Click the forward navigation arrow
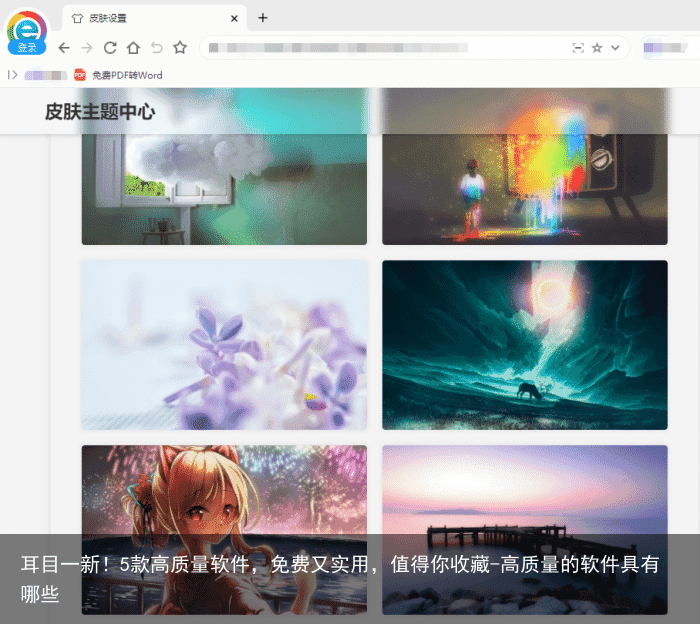Viewport: 700px width, 624px height. [x=87, y=47]
